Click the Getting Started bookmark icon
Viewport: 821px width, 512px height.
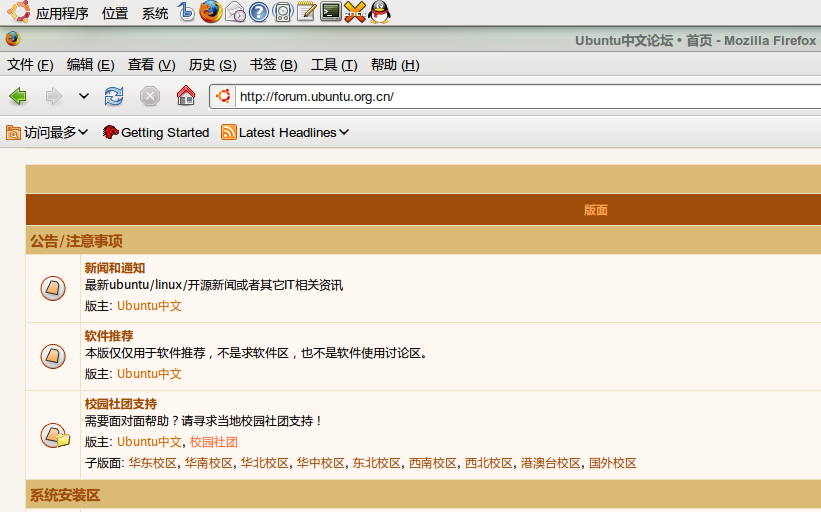(110, 132)
